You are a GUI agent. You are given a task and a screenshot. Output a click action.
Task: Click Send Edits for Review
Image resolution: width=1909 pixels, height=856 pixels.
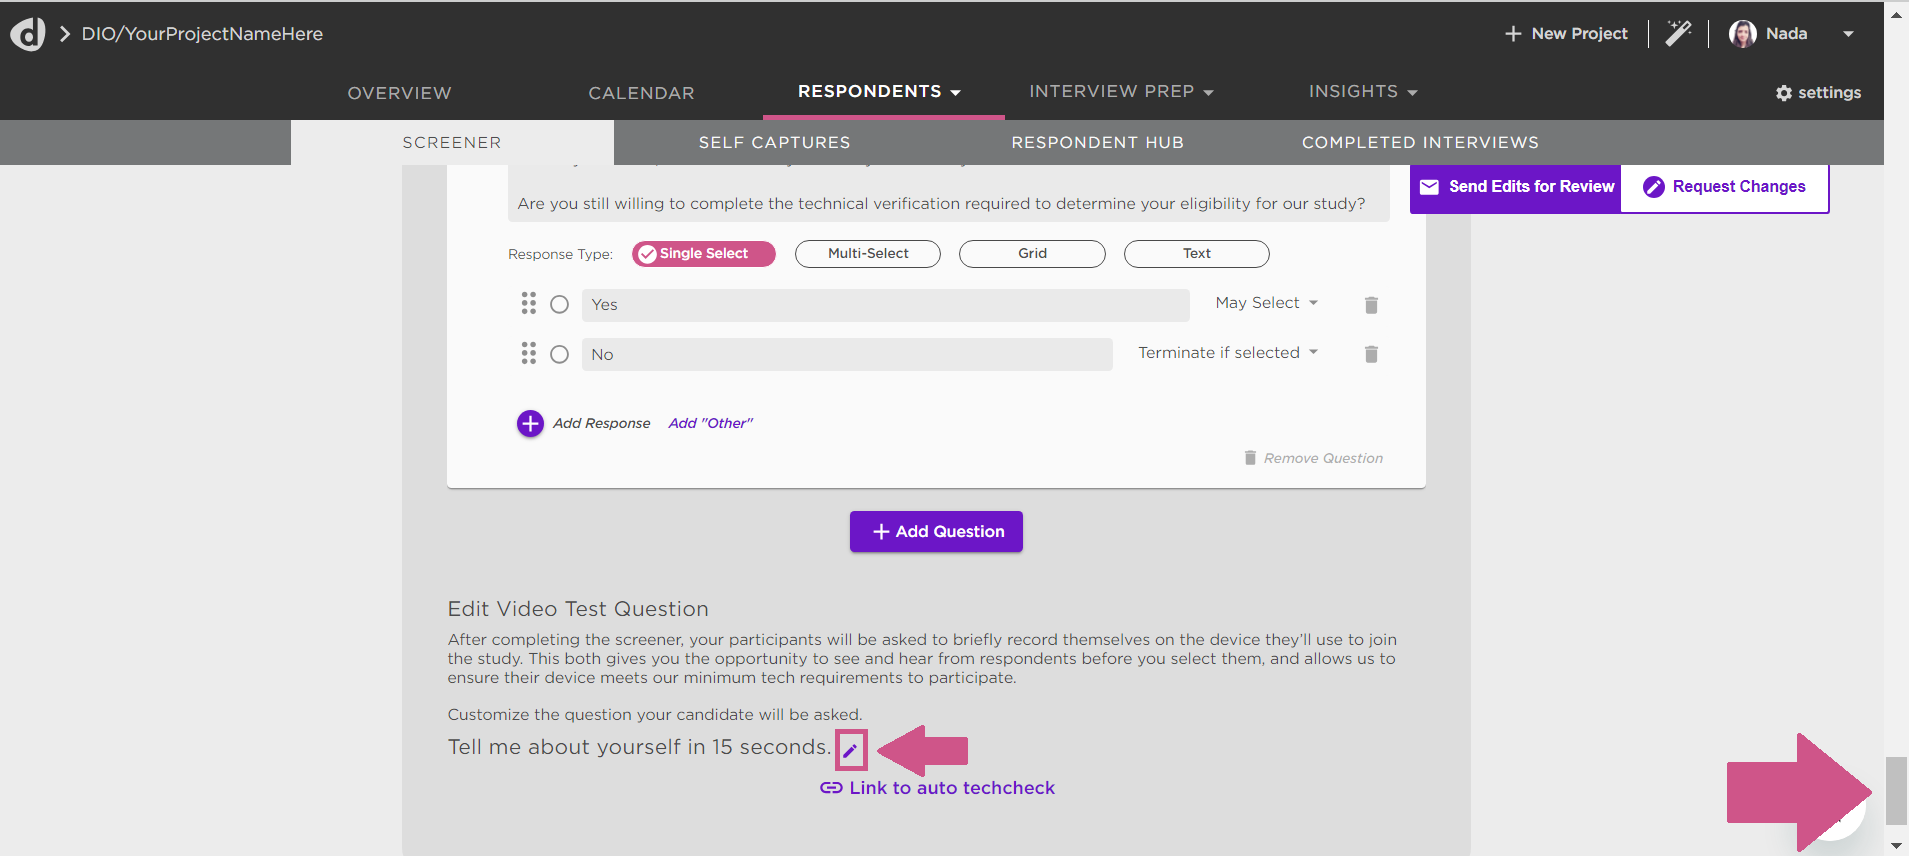click(x=1516, y=188)
